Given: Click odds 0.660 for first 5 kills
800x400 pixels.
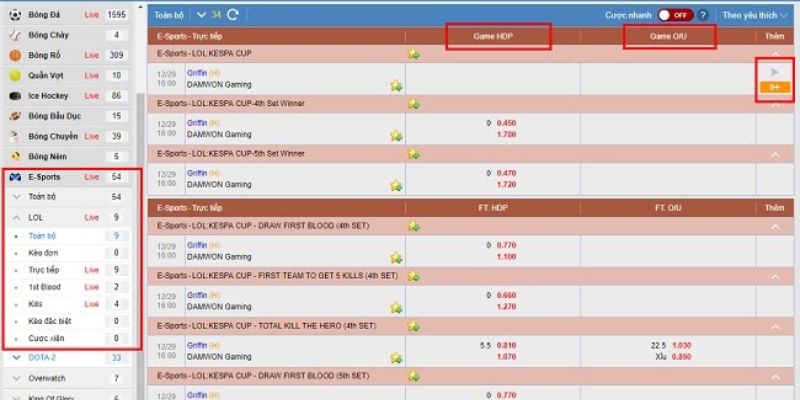Looking at the screenshot, I should click(x=506, y=295).
